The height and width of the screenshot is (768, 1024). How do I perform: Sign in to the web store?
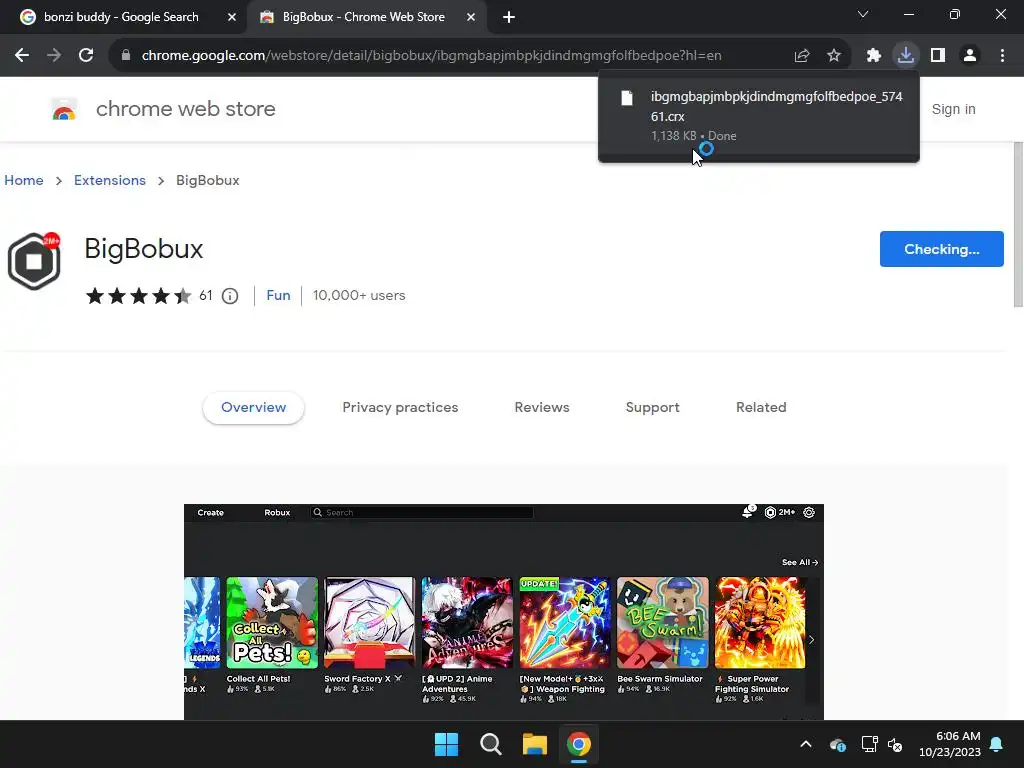tap(953, 109)
